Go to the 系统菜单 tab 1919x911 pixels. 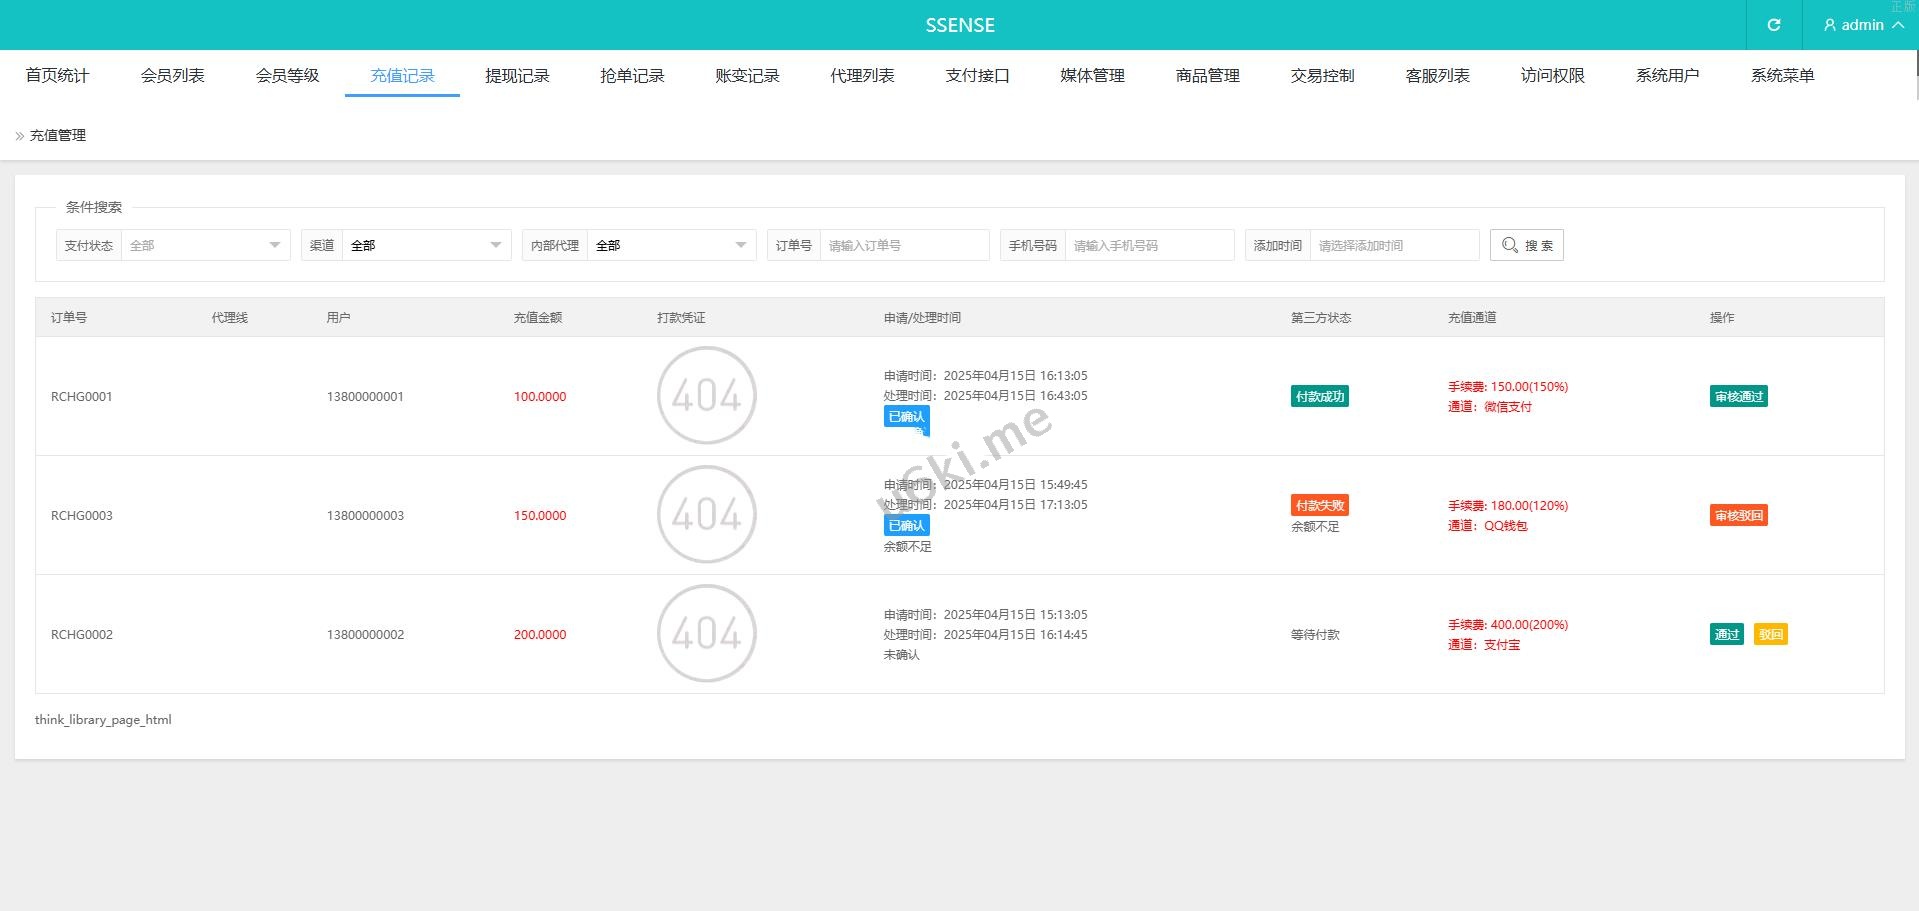(1782, 76)
